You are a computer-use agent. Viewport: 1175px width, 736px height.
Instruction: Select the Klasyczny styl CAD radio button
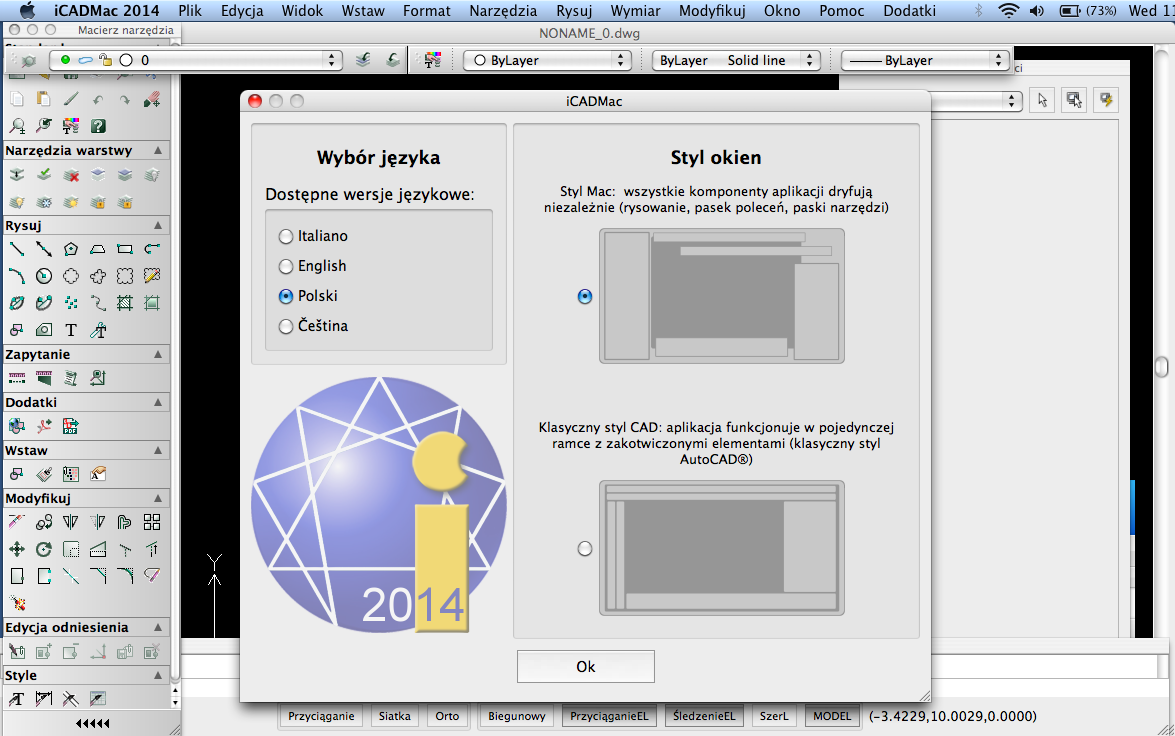pyautogui.click(x=585, y=549)
